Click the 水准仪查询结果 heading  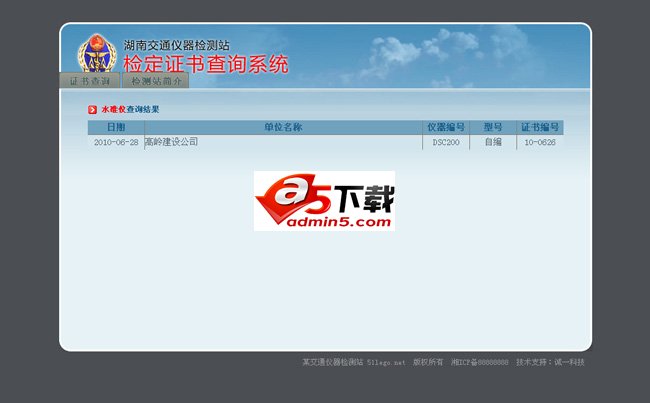coord(130,109)
